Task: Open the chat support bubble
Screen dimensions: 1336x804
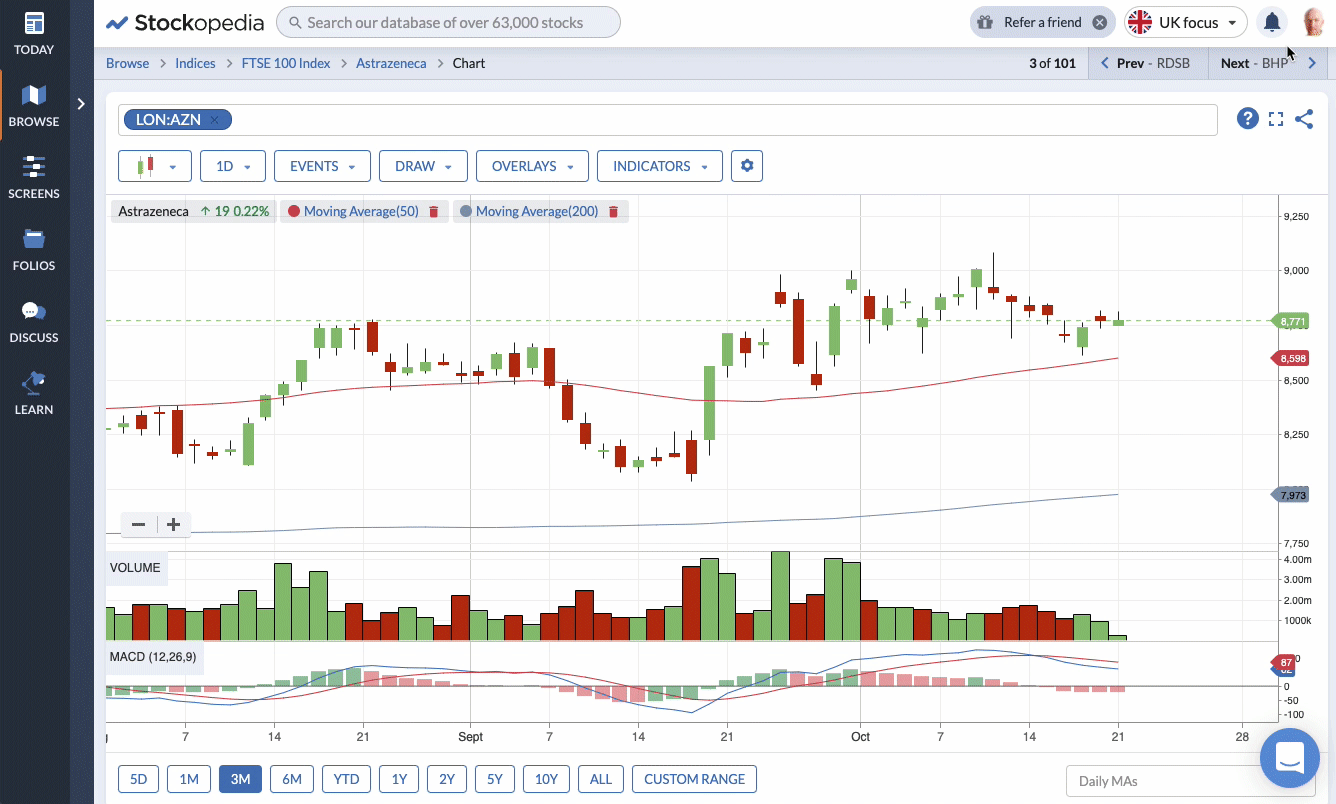Action: click(x=1290, y=758)
